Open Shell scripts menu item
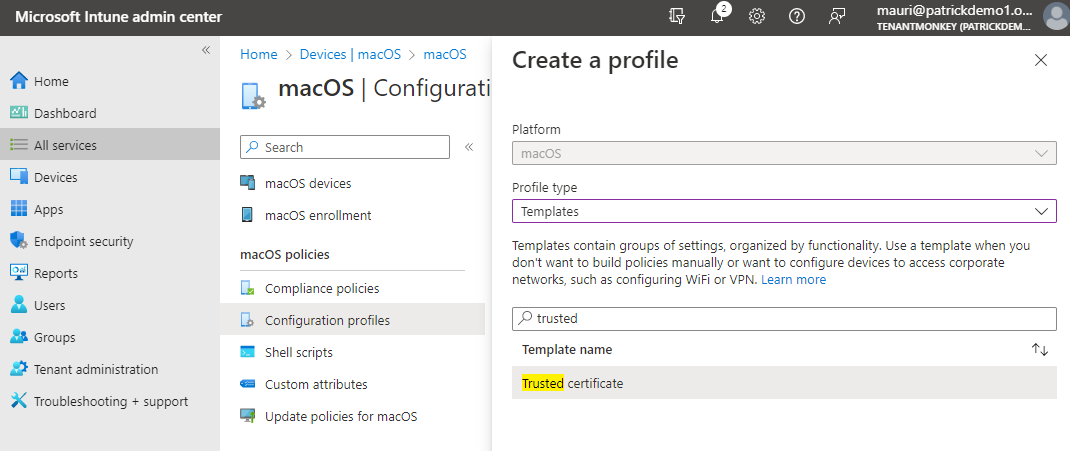Screen dimensions: 1070x451 point(298,352)
